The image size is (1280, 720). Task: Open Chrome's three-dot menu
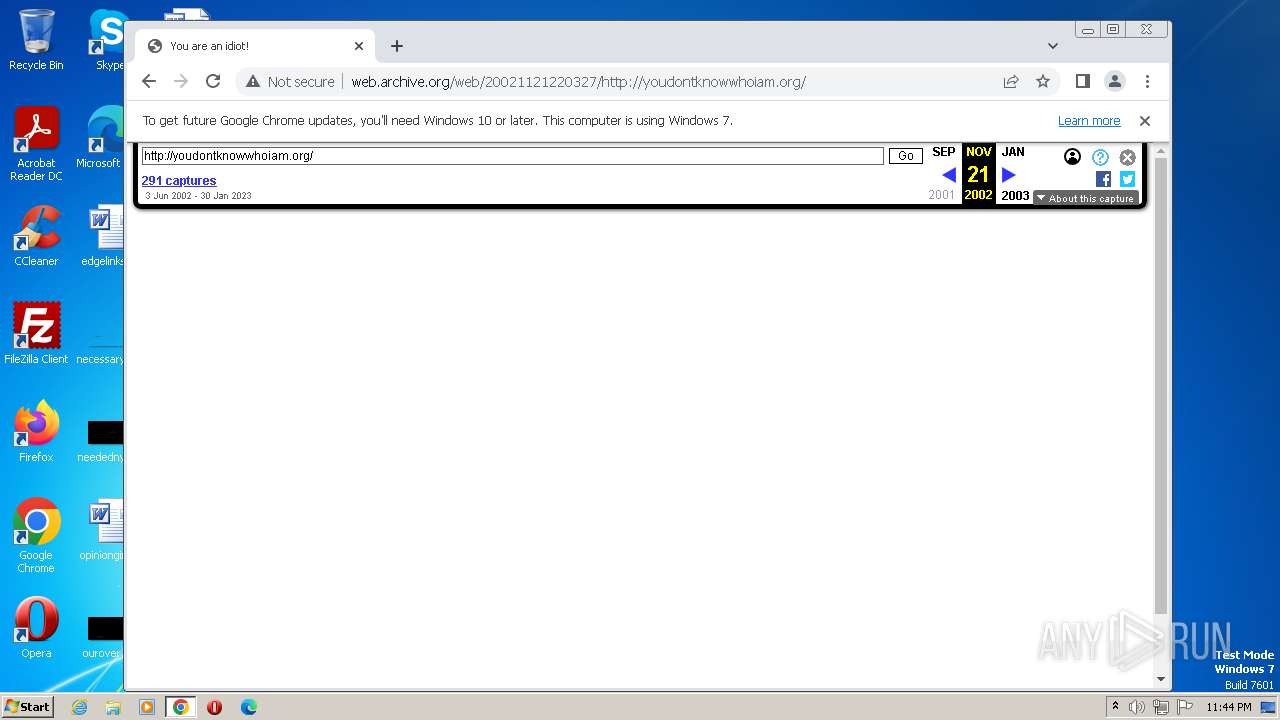[x=1147, y=81]
